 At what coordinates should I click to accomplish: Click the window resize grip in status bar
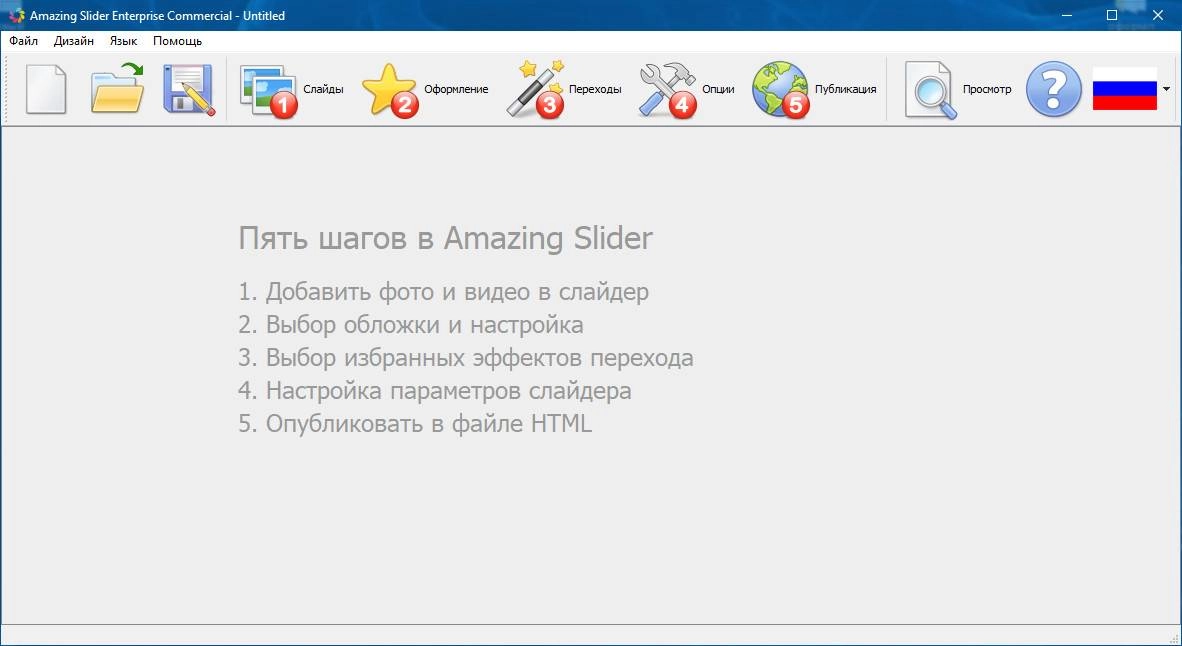(x=1173, y=638)
